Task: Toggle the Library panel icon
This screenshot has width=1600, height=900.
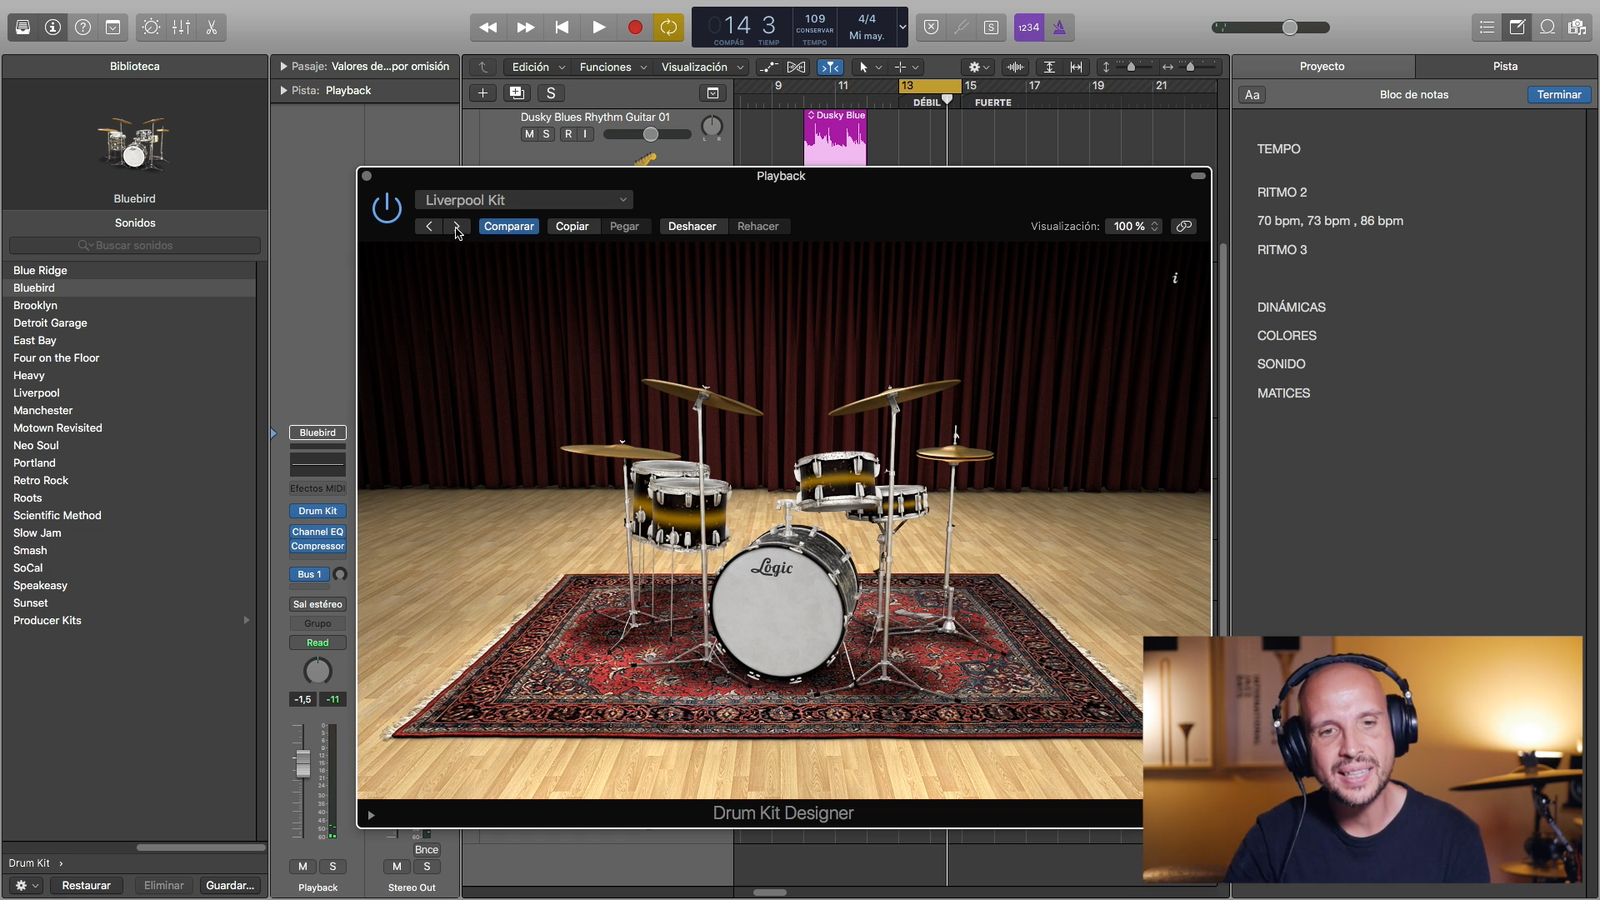Action: pos(22,27)
